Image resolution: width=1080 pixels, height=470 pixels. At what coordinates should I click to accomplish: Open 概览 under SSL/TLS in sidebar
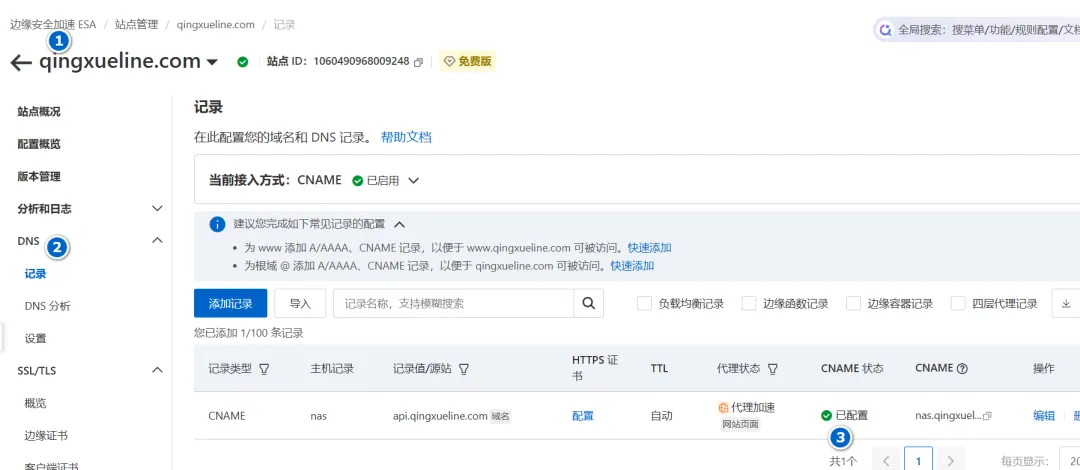pyautogui.click(x=35, y=402)
